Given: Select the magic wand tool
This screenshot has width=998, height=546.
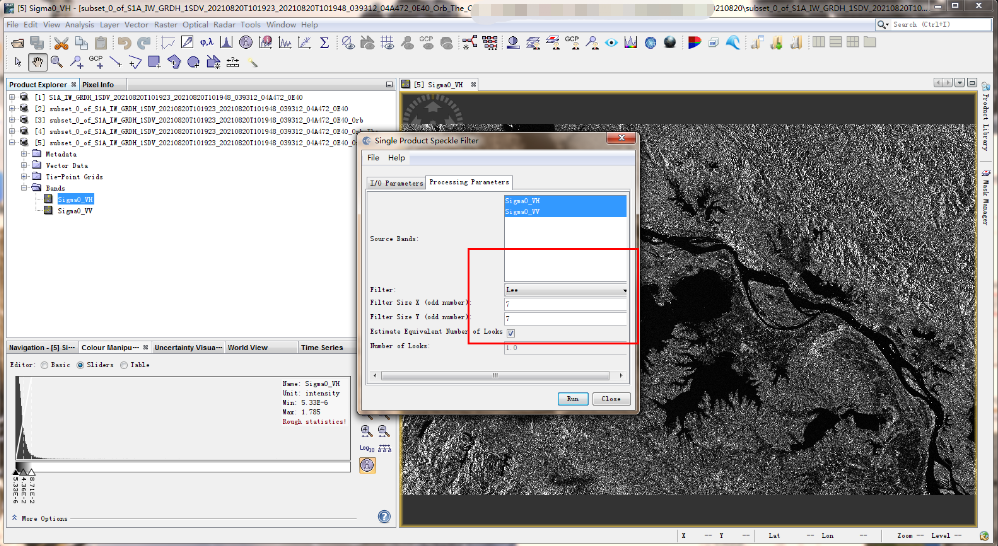Looking at the screenshot, I should click(253, 62).
